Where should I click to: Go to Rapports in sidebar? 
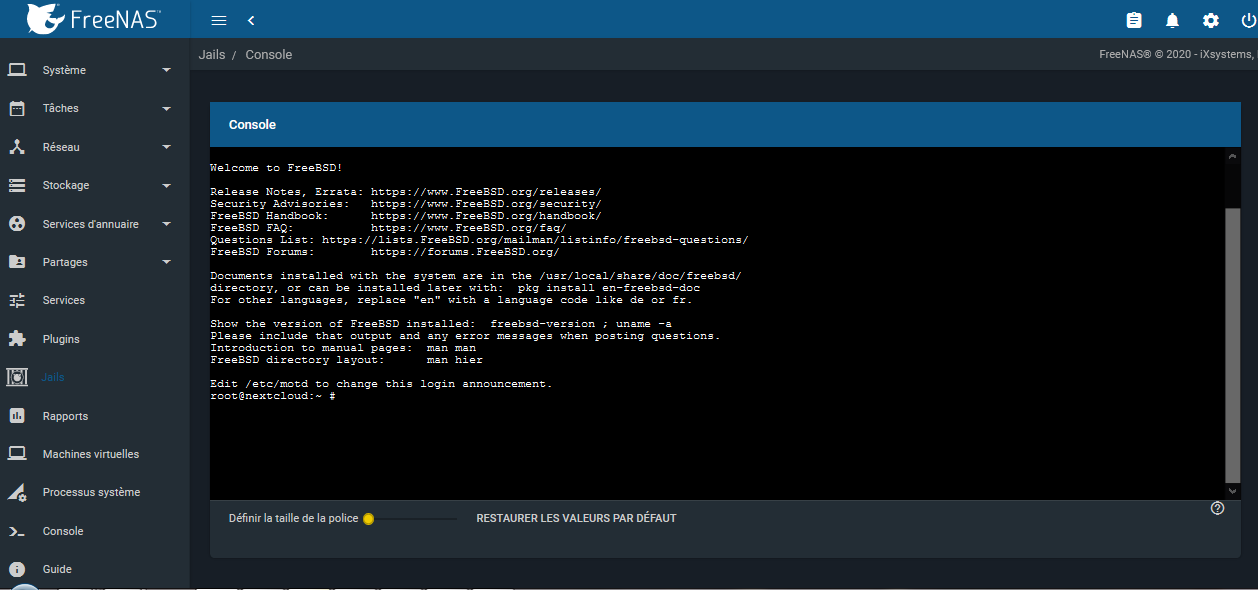point(65,416)
